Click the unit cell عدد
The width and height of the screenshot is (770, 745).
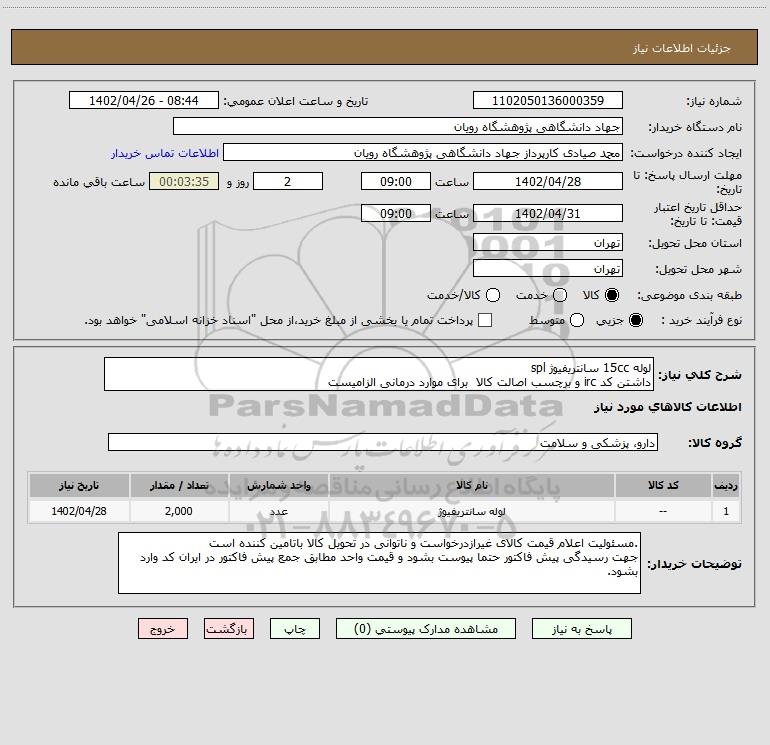tap(278, 511)
